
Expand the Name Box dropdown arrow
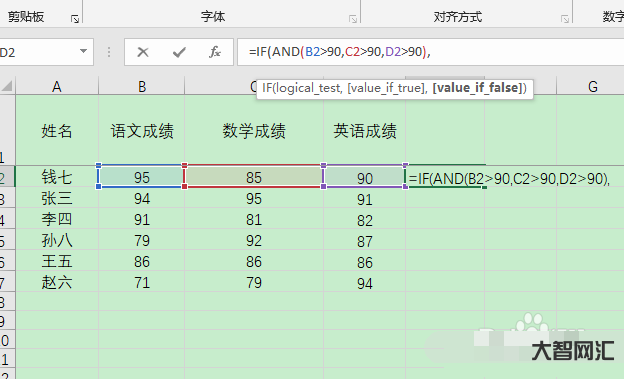[x=83, y=51]
